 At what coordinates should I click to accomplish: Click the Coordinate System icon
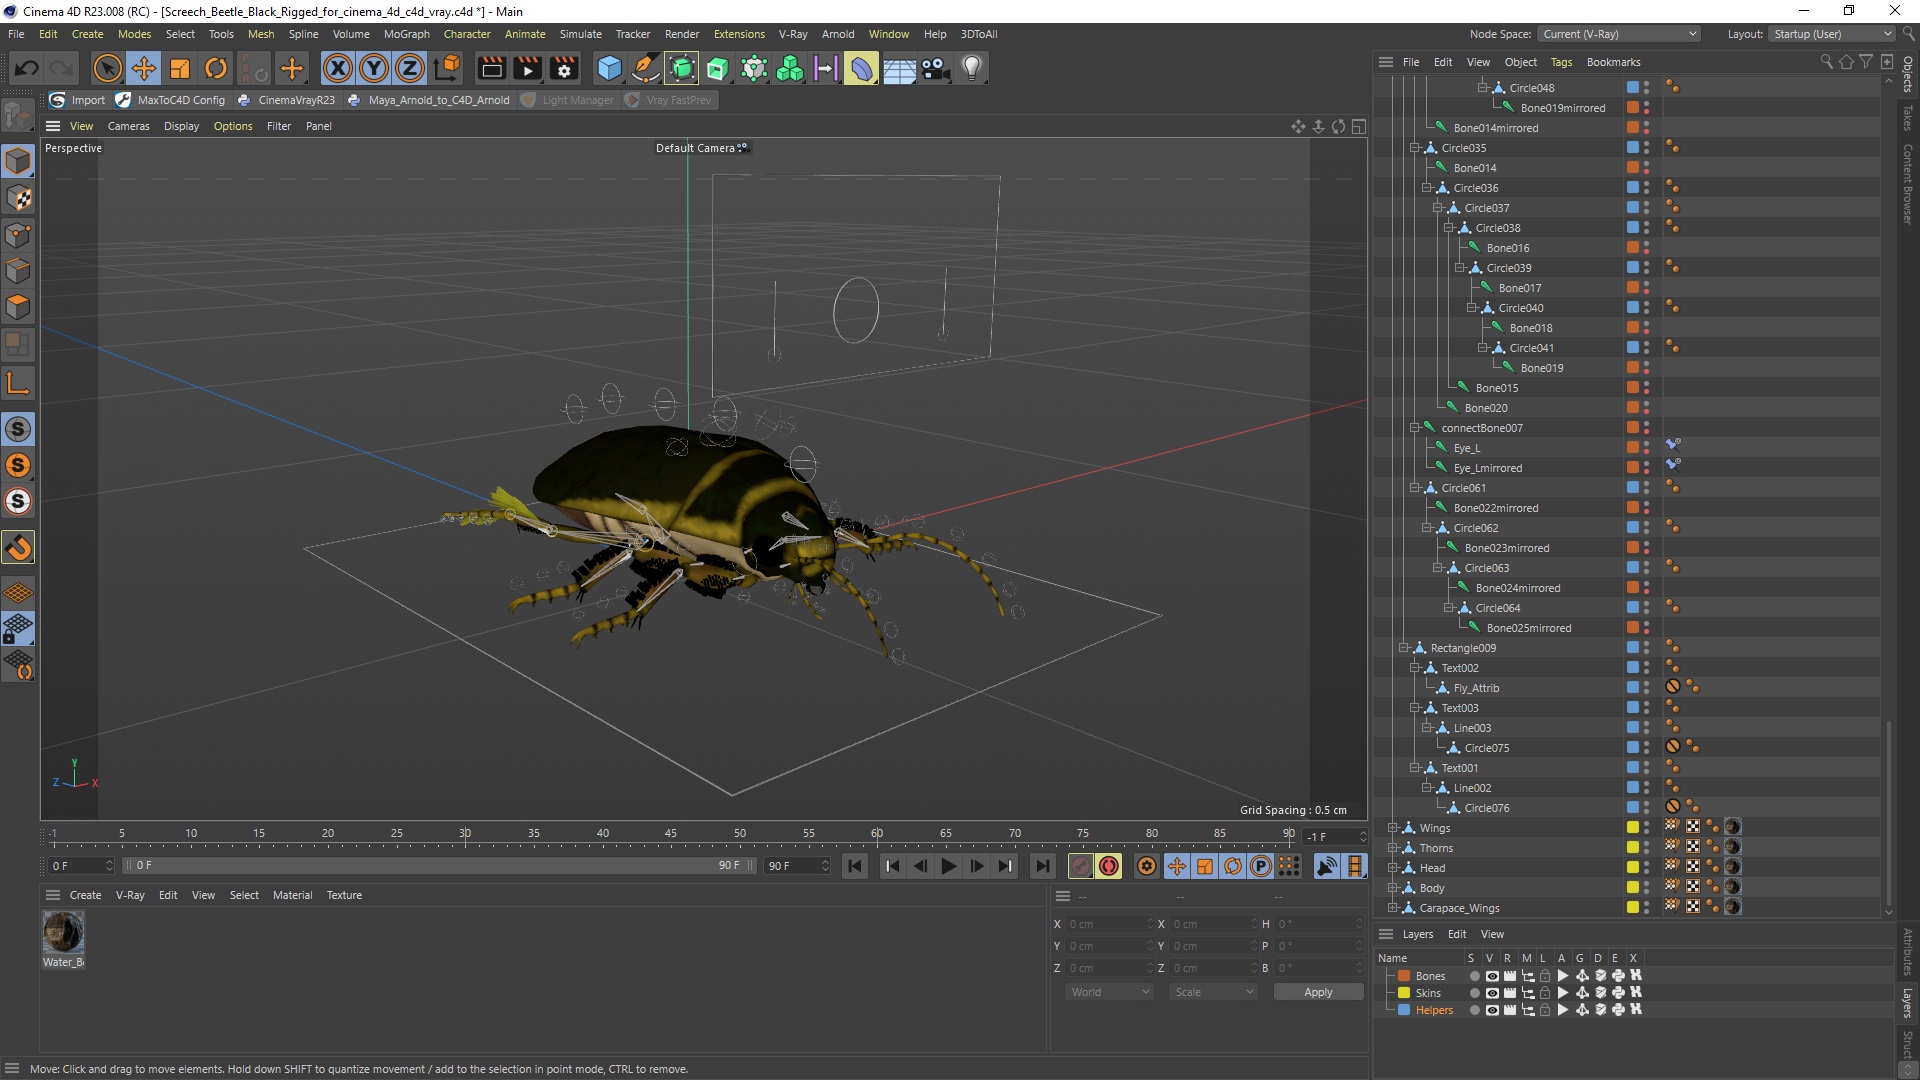coord(448,68)
